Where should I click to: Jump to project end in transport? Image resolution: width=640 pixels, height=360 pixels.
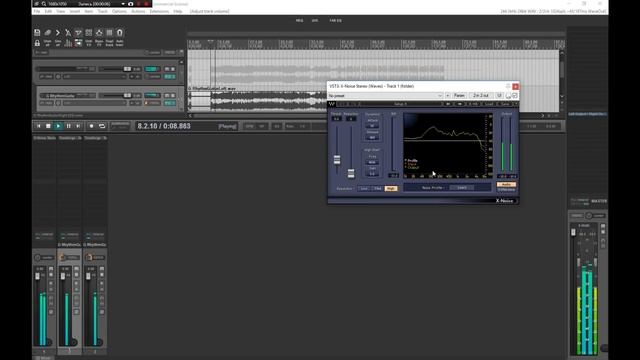tap(78, 126)
